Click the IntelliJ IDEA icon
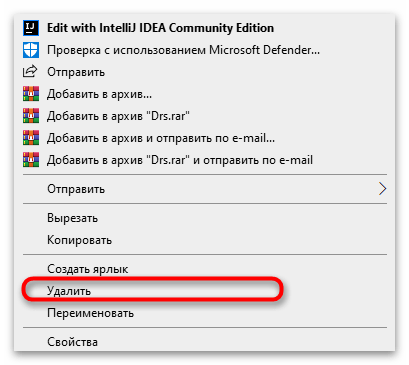This screenshot has height=365, width=409. tap(31, 28)
